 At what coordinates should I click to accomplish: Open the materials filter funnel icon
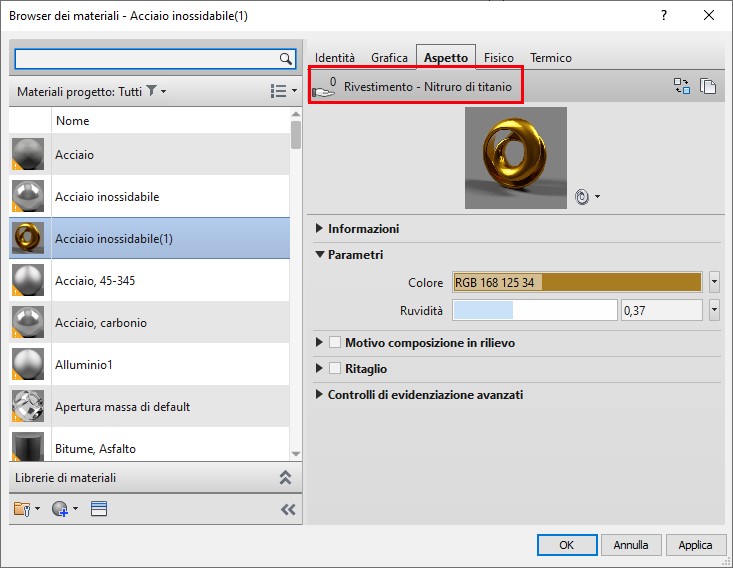click(151, 90)
